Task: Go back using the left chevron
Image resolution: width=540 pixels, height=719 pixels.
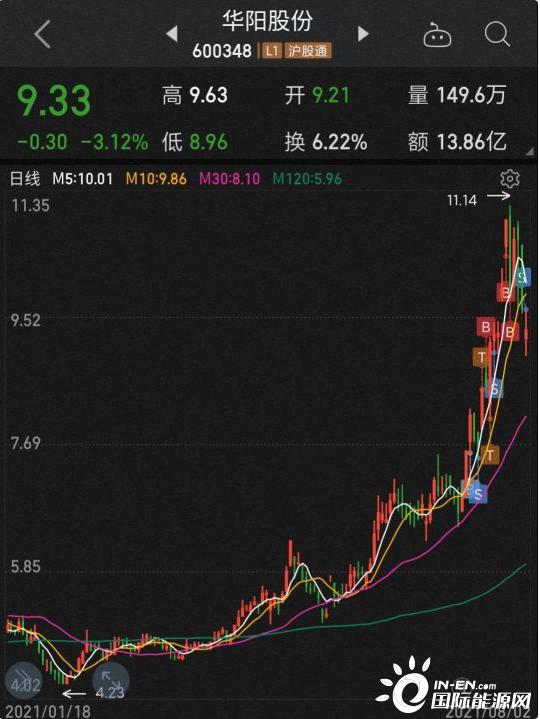Action: (x=43, y=34)
